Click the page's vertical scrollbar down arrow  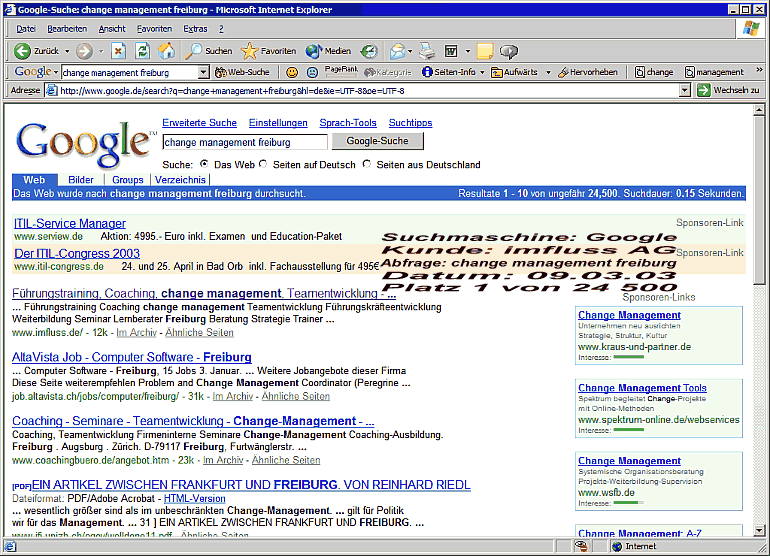click(x=759, y=530)
